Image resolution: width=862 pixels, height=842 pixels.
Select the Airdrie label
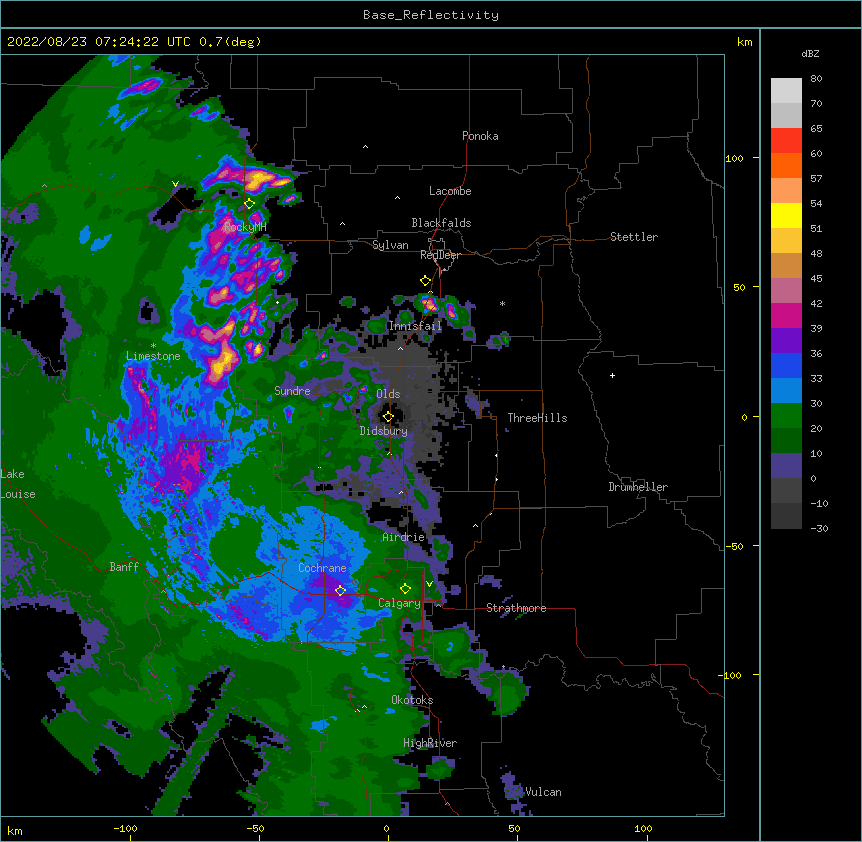point(404,537)
